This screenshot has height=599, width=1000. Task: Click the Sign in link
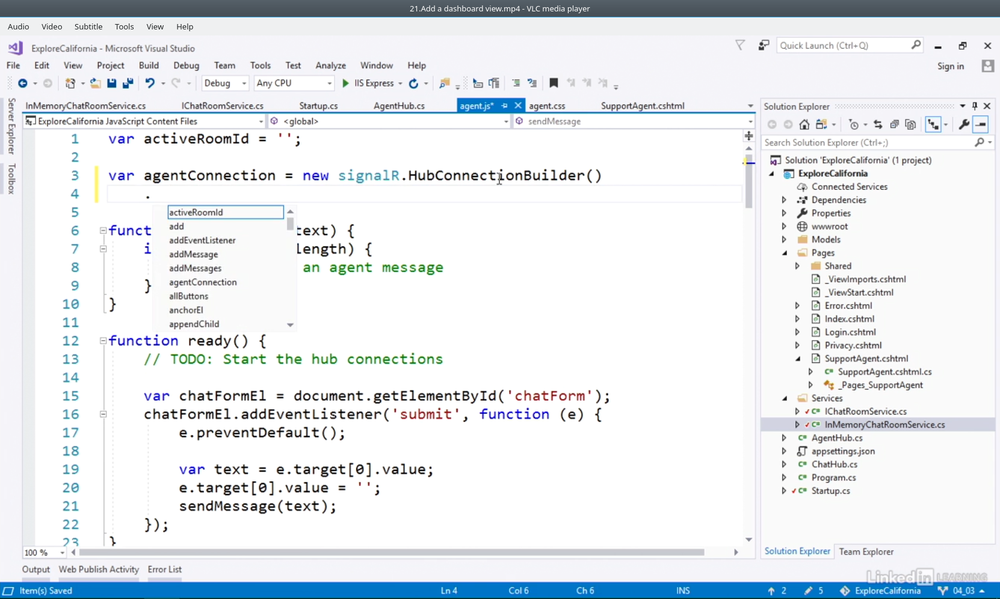(950, 66)
